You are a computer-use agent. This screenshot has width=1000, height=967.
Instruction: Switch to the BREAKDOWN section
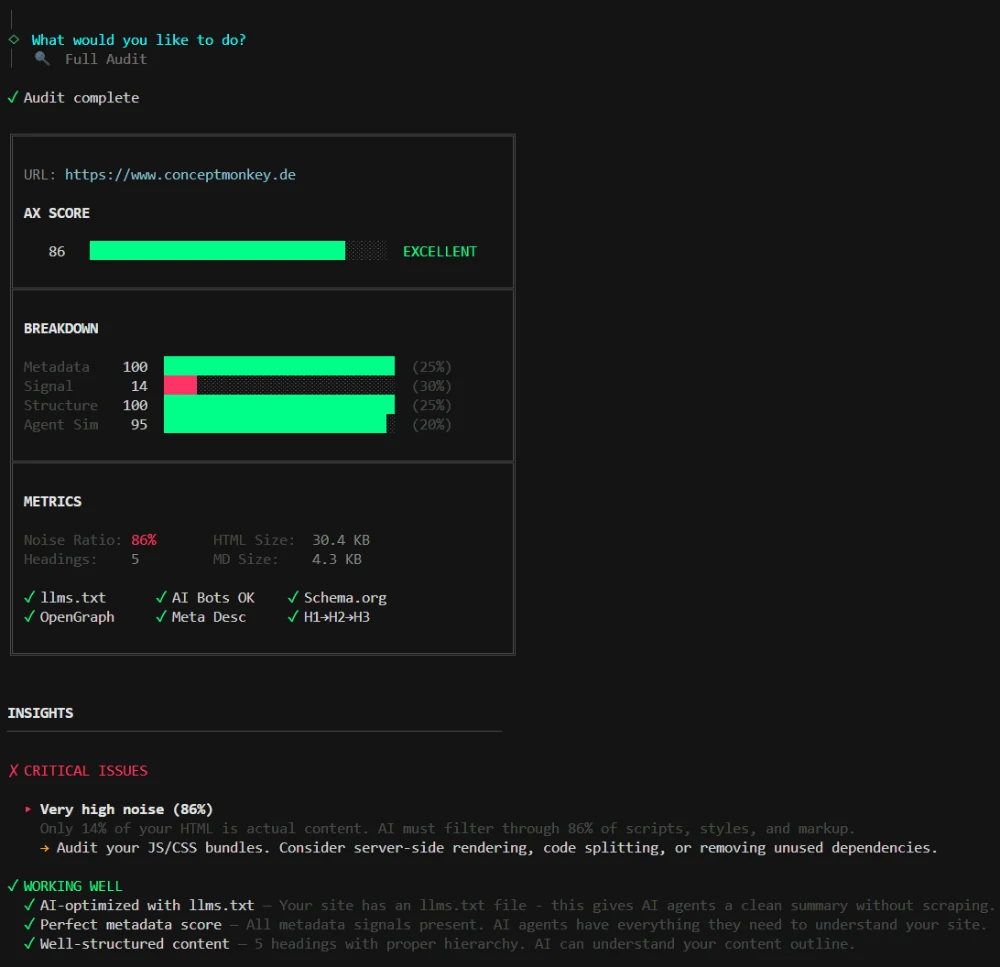[60, 328]
